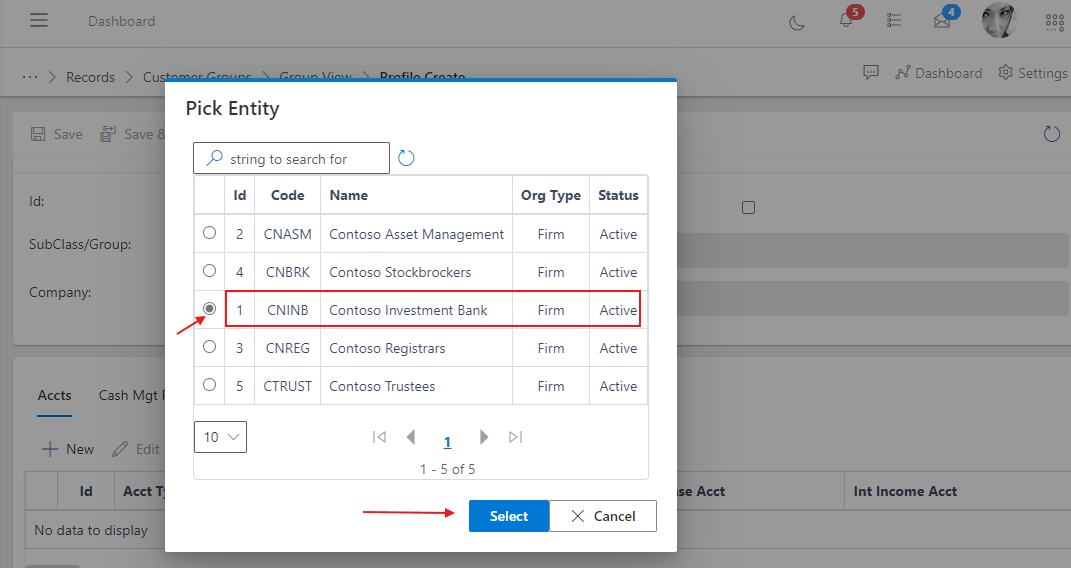1071x568 pixels.
Task: Choose the Contoso Trustees radio button
Action: (209, 385)
